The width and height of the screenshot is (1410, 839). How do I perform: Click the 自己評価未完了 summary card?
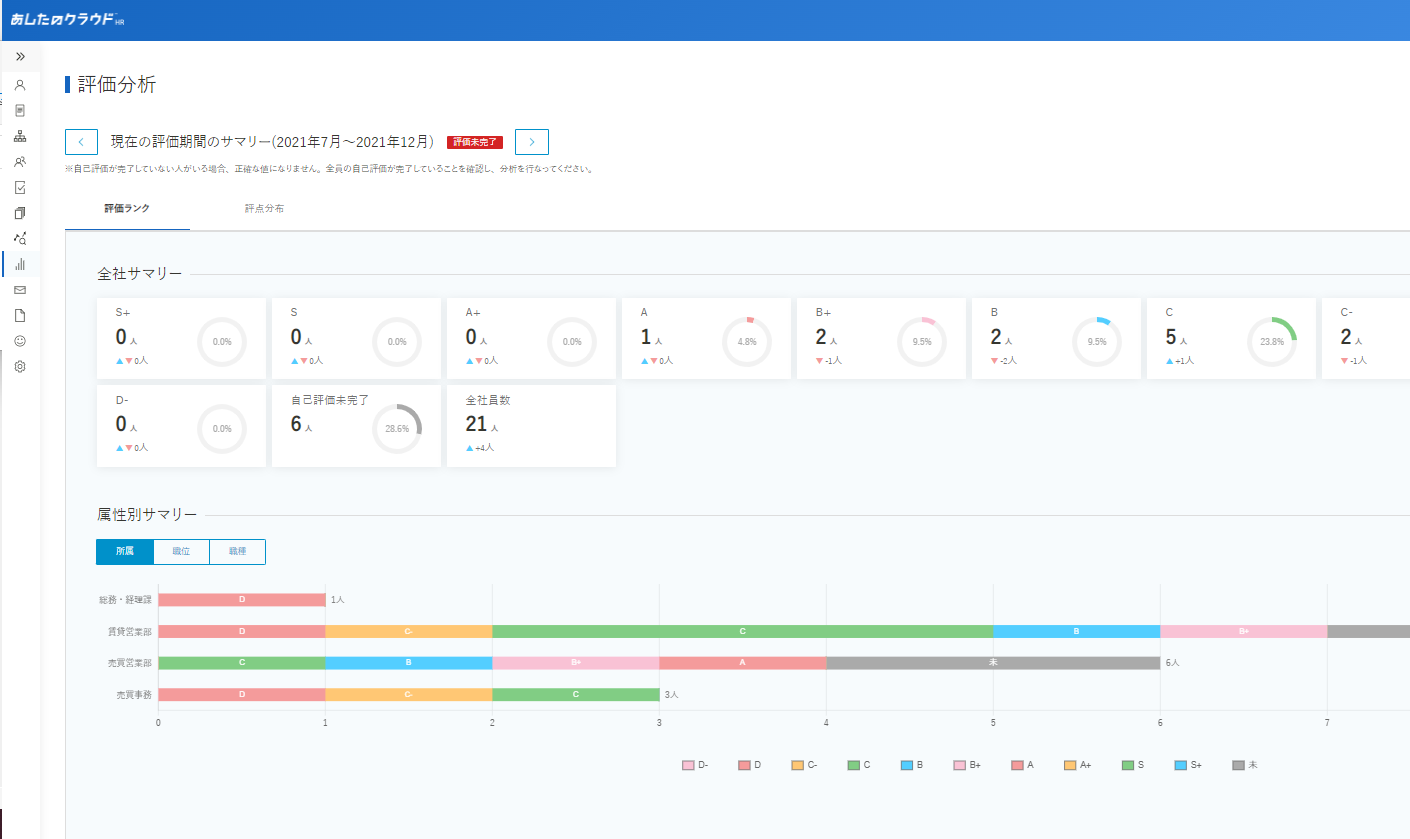356,426
